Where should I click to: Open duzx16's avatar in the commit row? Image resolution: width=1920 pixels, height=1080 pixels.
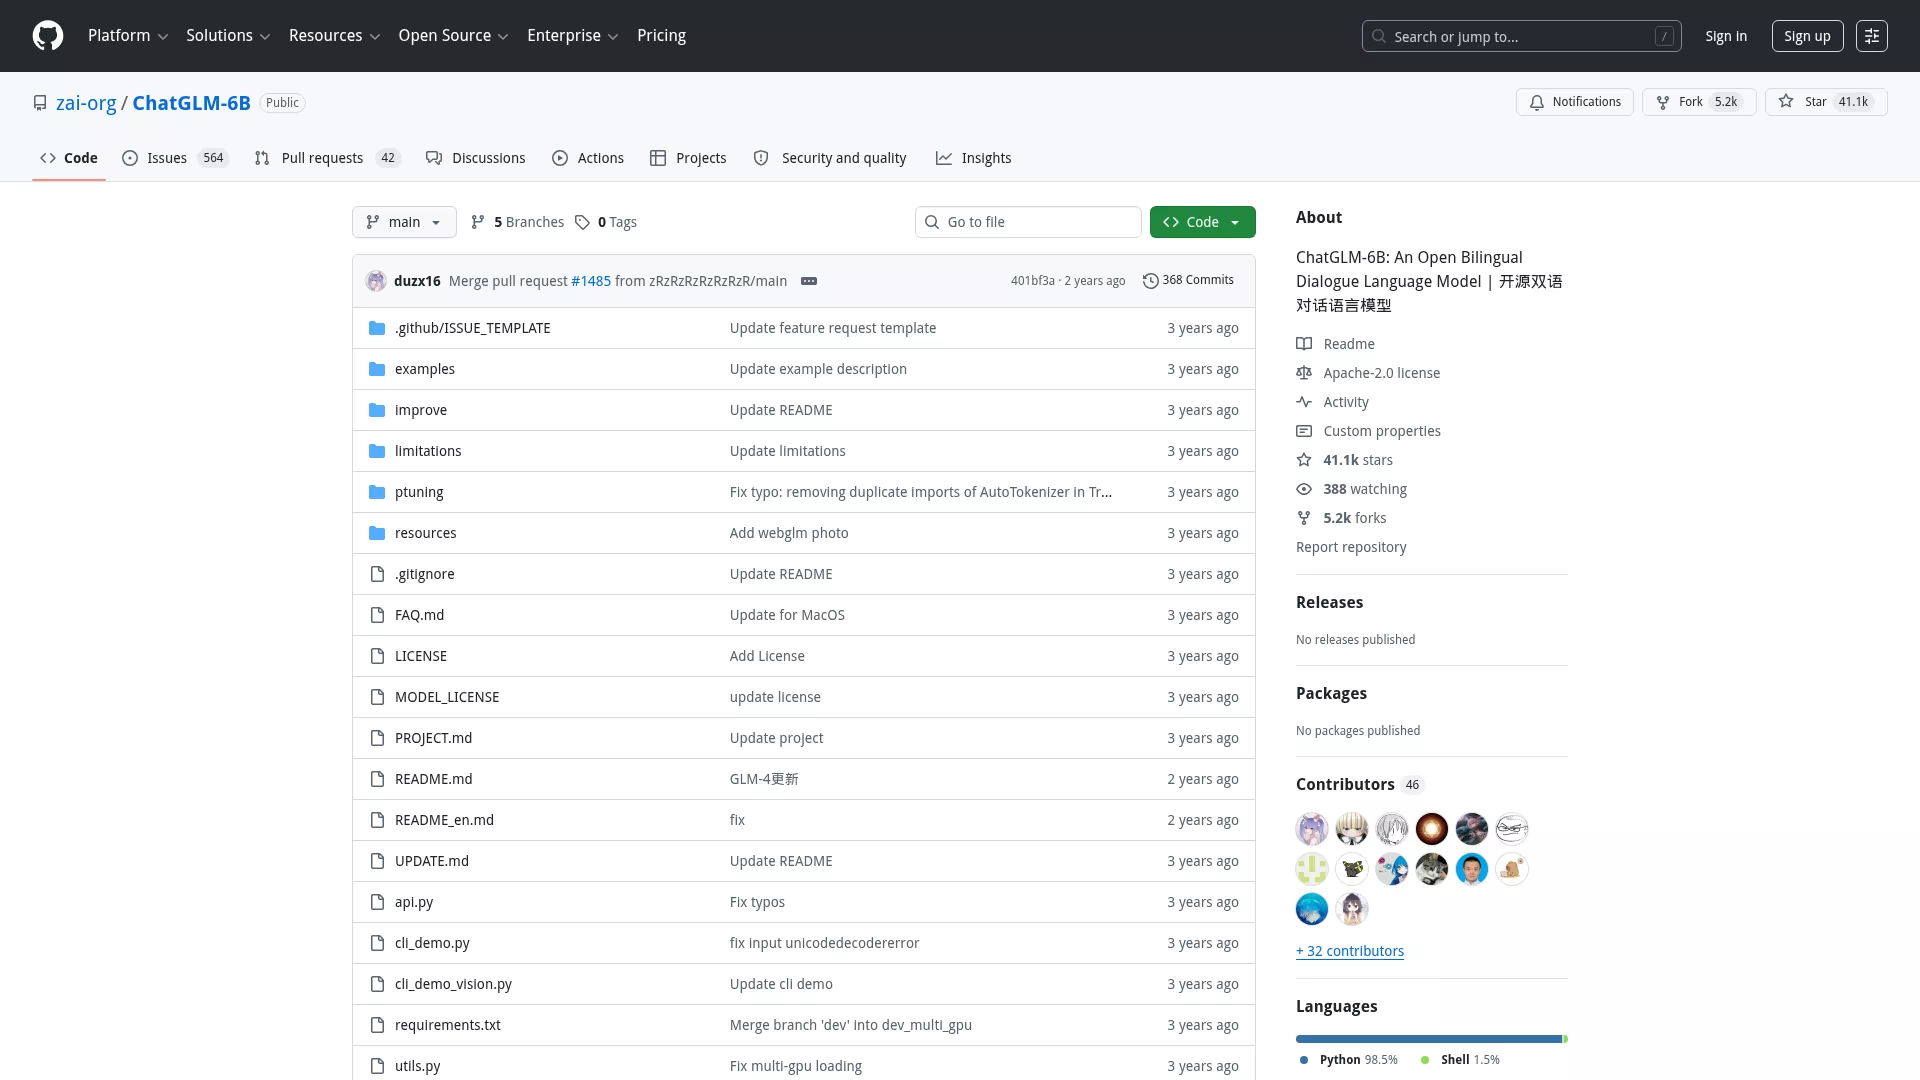point(376,281)
